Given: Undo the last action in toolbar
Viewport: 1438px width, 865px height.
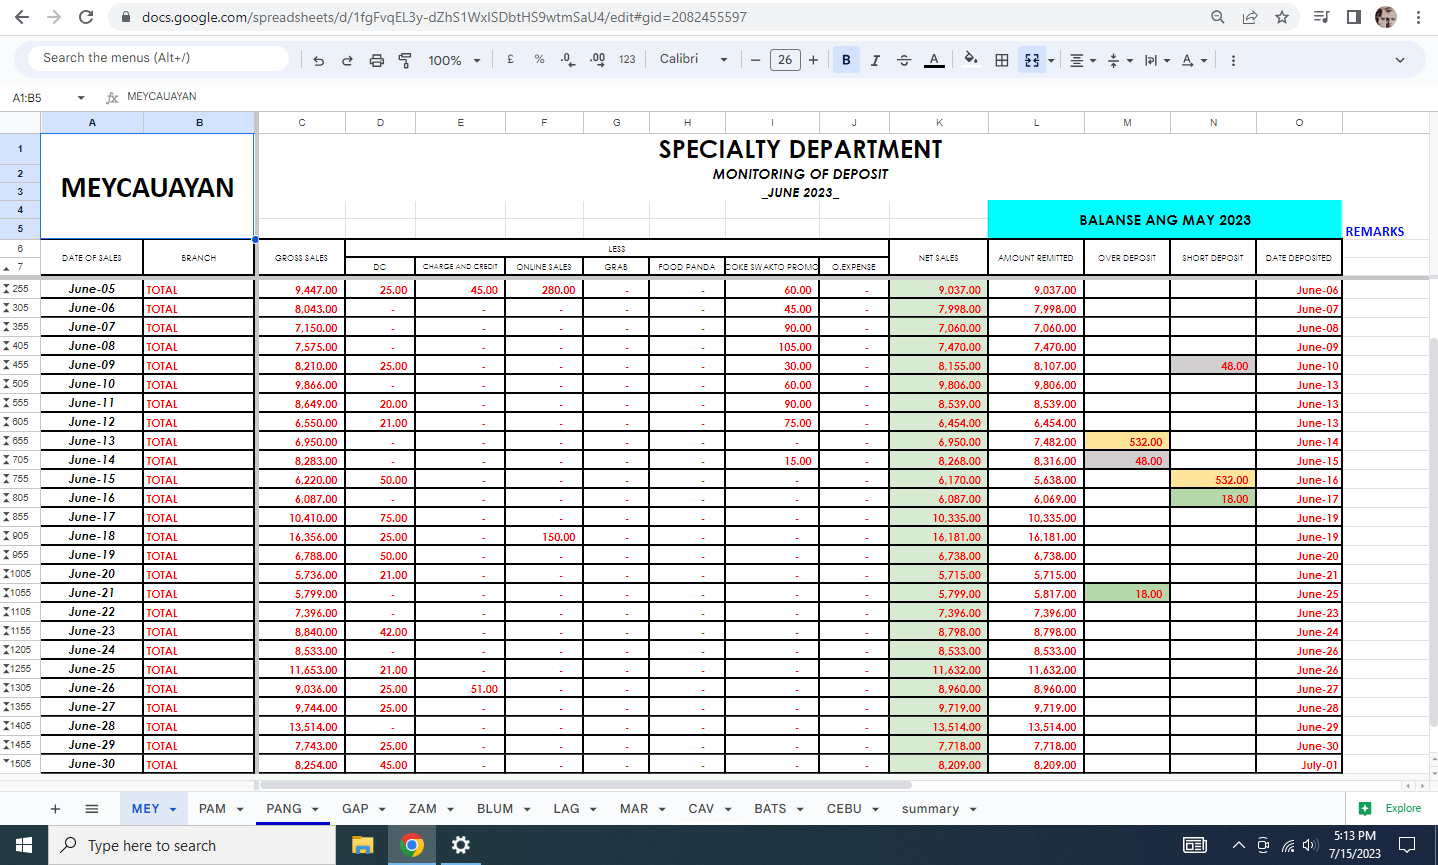Looking at the screenshot, I should pos(318,60).
